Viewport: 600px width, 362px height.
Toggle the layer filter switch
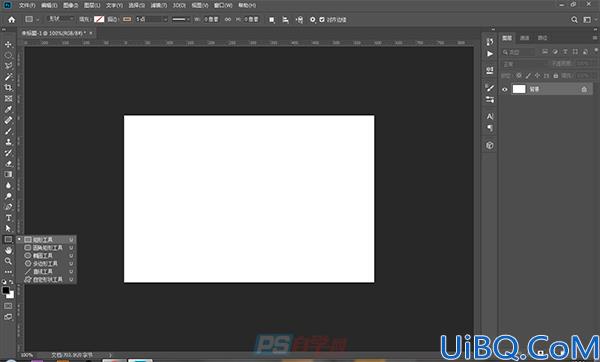[x=596, y=51]
